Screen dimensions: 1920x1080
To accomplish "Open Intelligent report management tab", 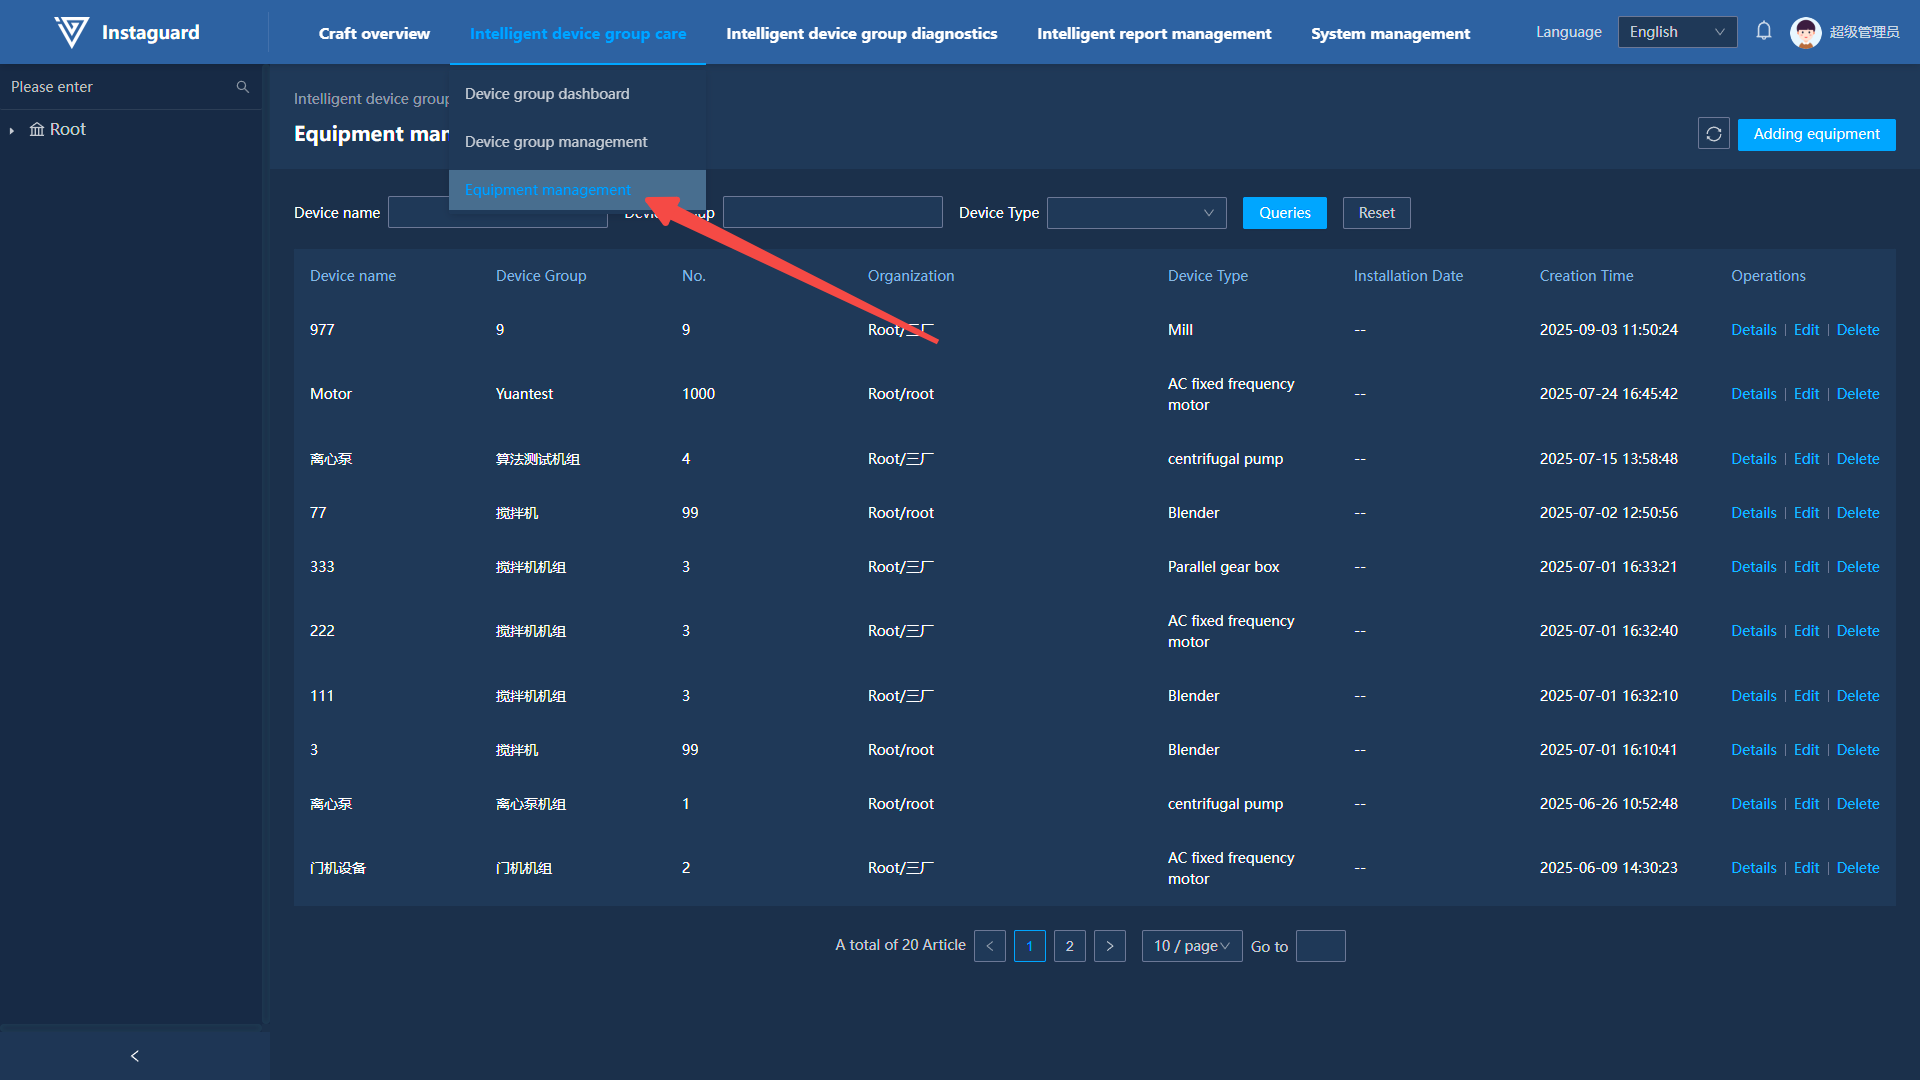I will click(x=1154, y=33).
